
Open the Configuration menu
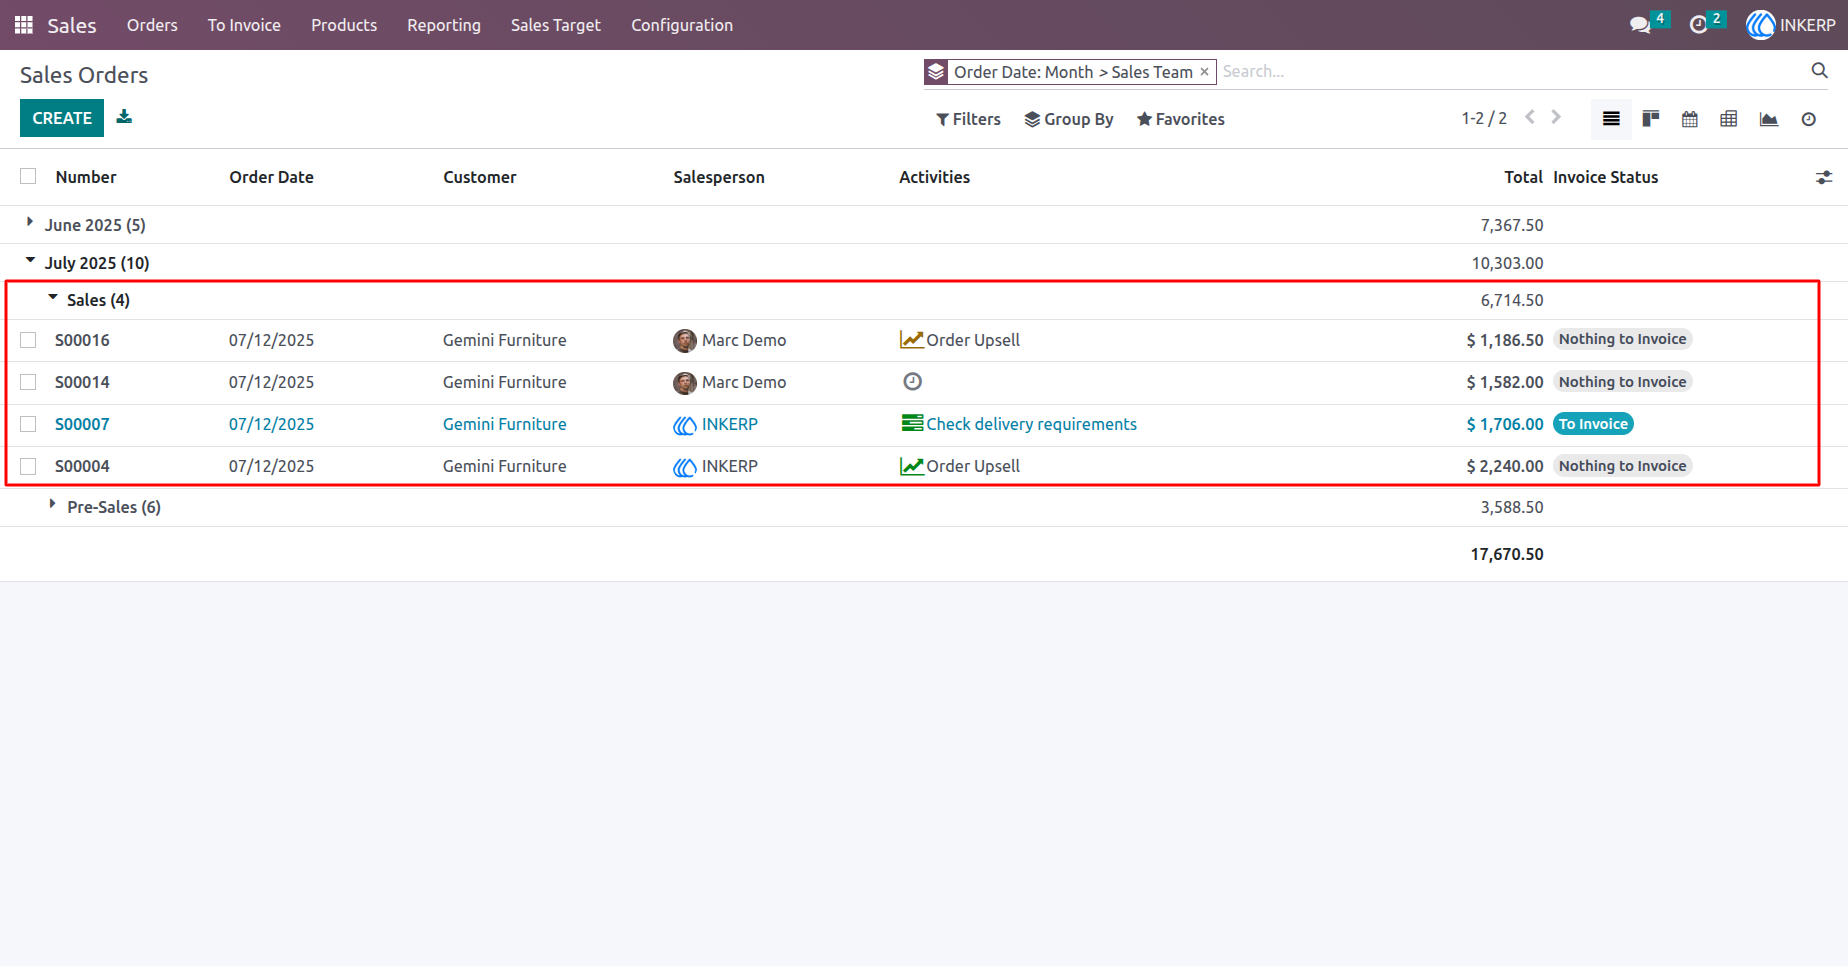click(x=682, y=25)
